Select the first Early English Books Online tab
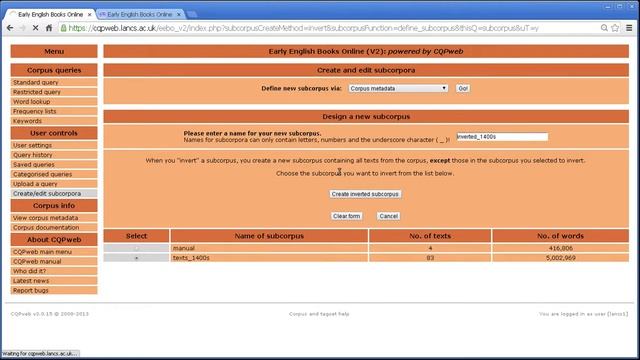 pyautogui.click(x=50, y=14)
